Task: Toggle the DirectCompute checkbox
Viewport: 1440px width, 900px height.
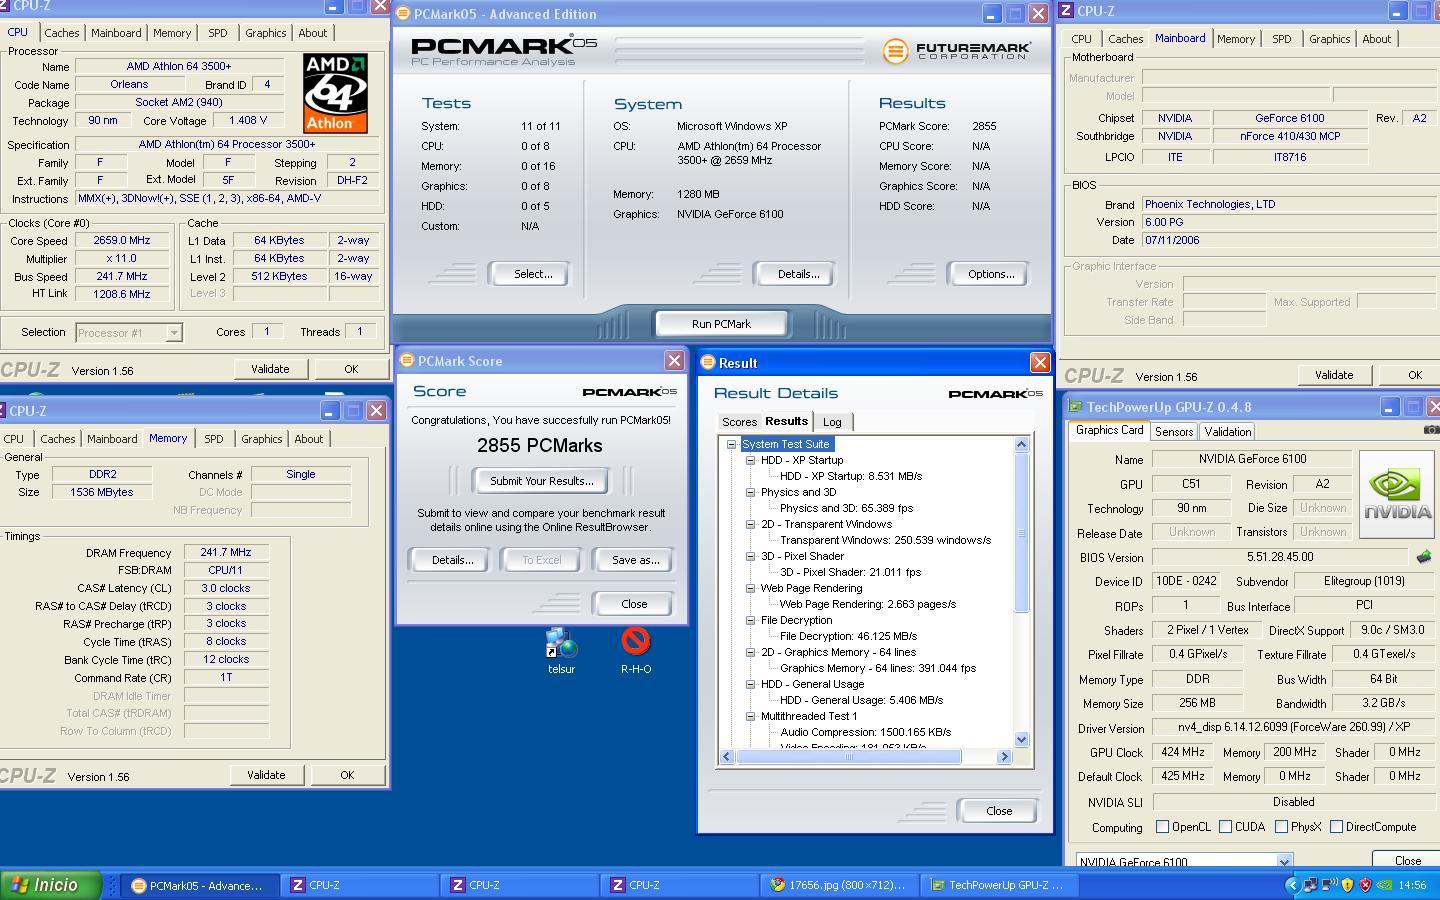Action: click(1336, 827)
